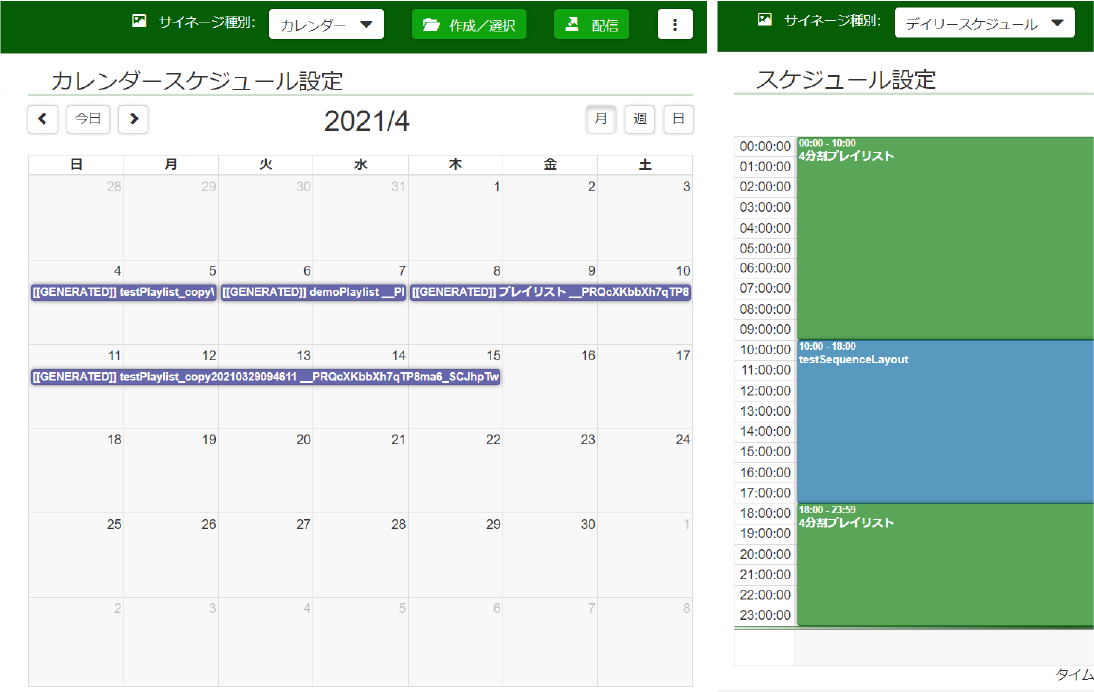Click the previous month arrow button
The width and height of the screenshot is (1094, 692).
click(x=42, y=119)
